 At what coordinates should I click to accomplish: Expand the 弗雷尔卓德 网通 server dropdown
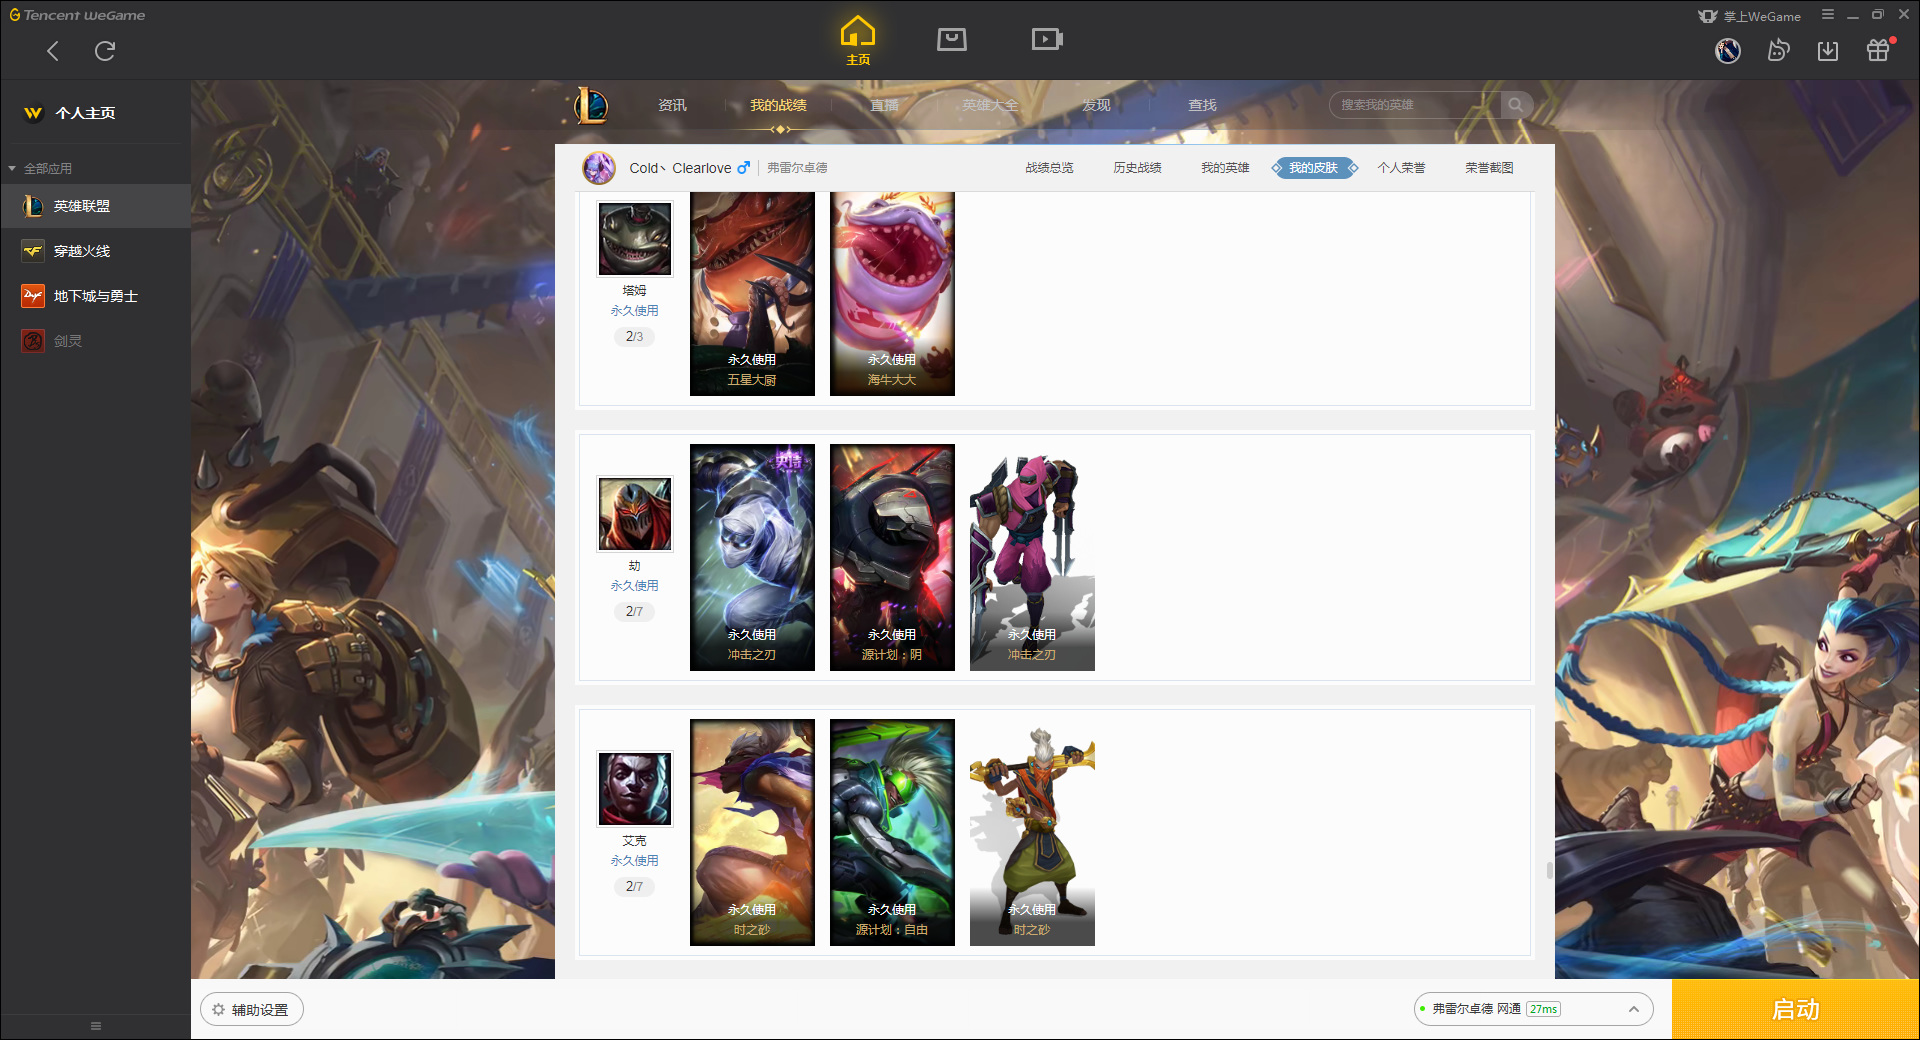(x=1533, y=1009)
